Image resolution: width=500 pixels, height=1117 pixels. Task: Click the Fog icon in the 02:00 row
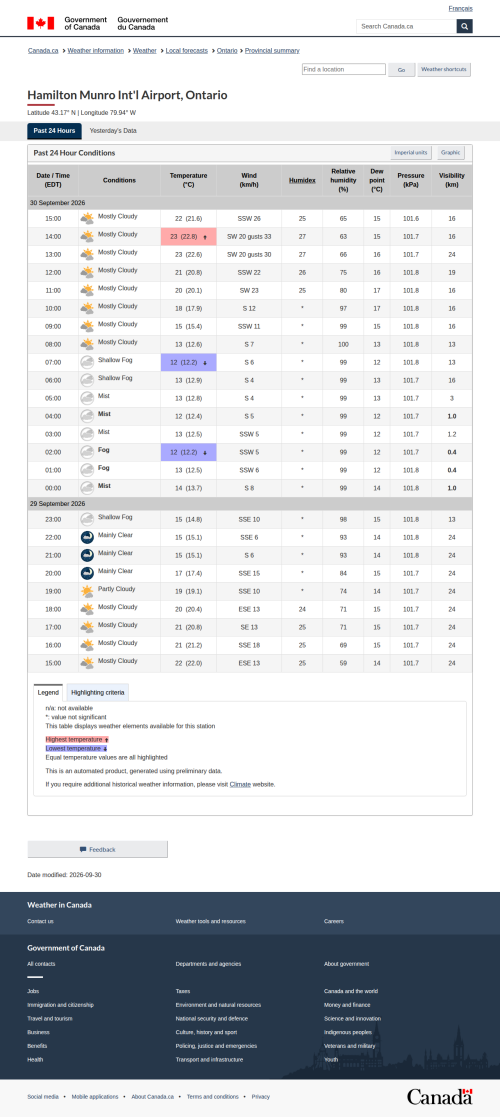pos(87,452)
